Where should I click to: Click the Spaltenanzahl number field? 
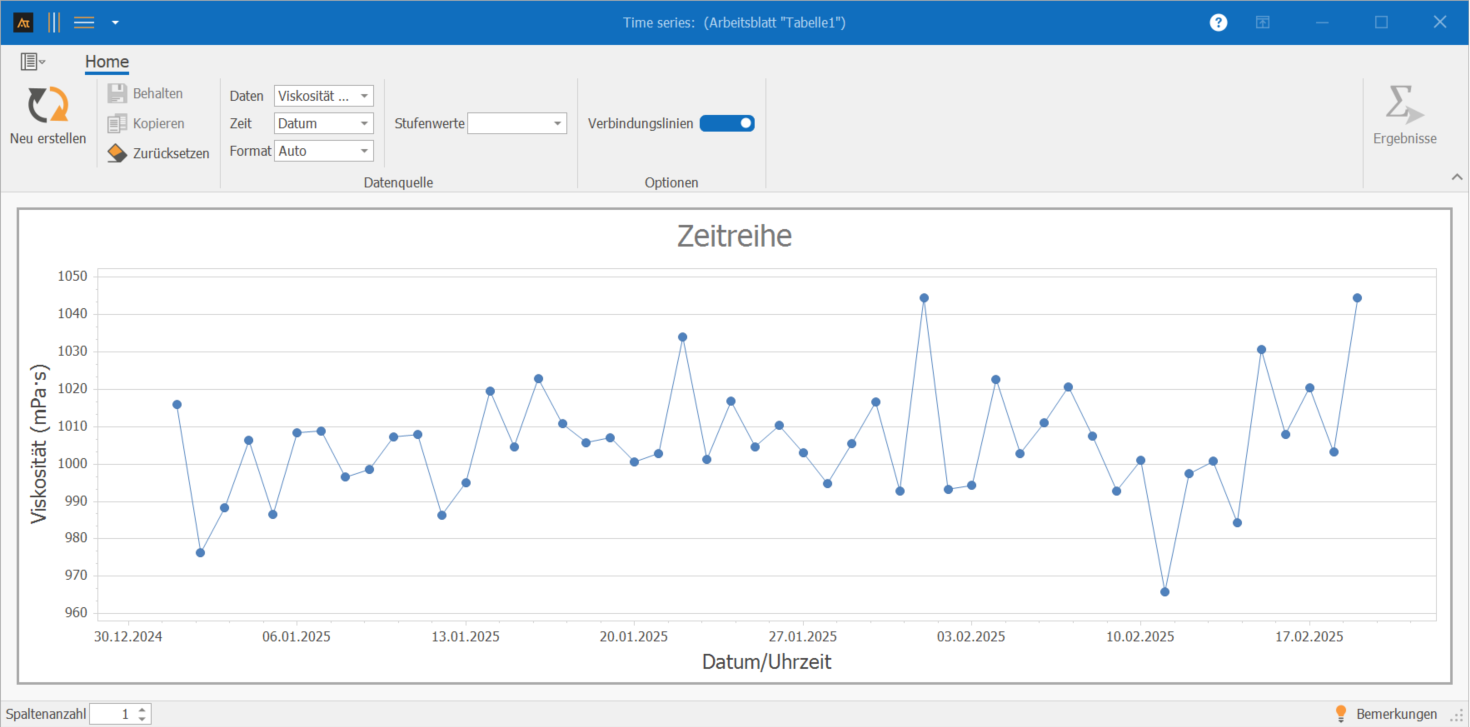pyautogui.click(x=112, y=714)
